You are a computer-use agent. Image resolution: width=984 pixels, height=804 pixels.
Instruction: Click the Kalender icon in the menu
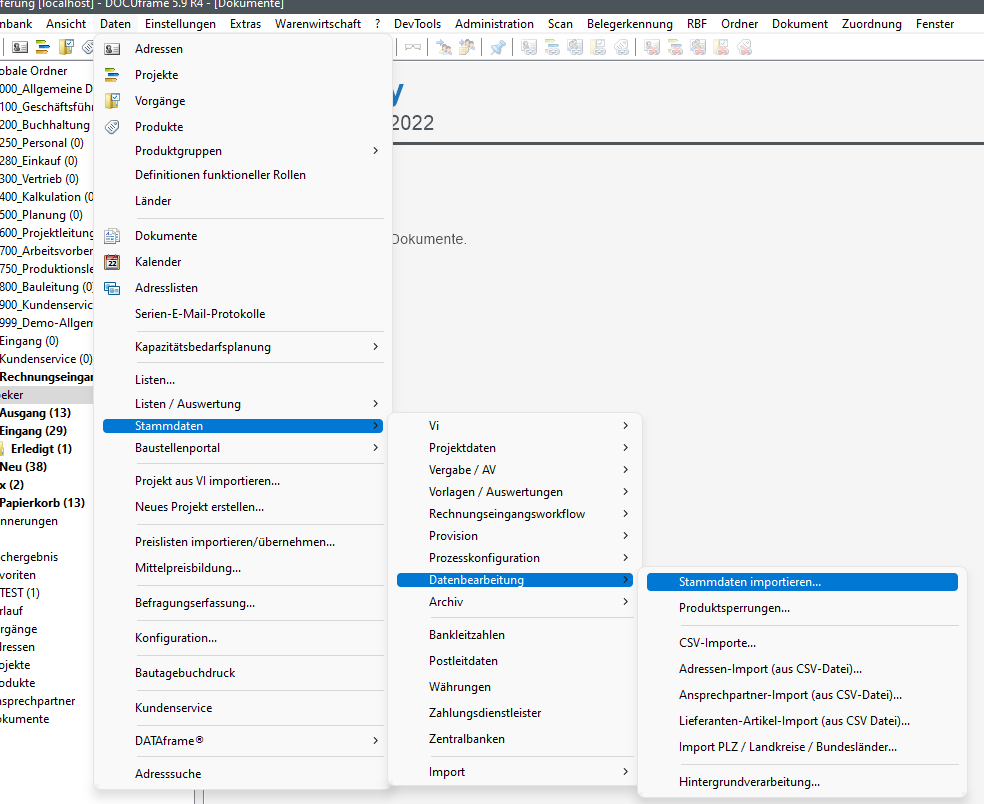[x=112, y=262]
